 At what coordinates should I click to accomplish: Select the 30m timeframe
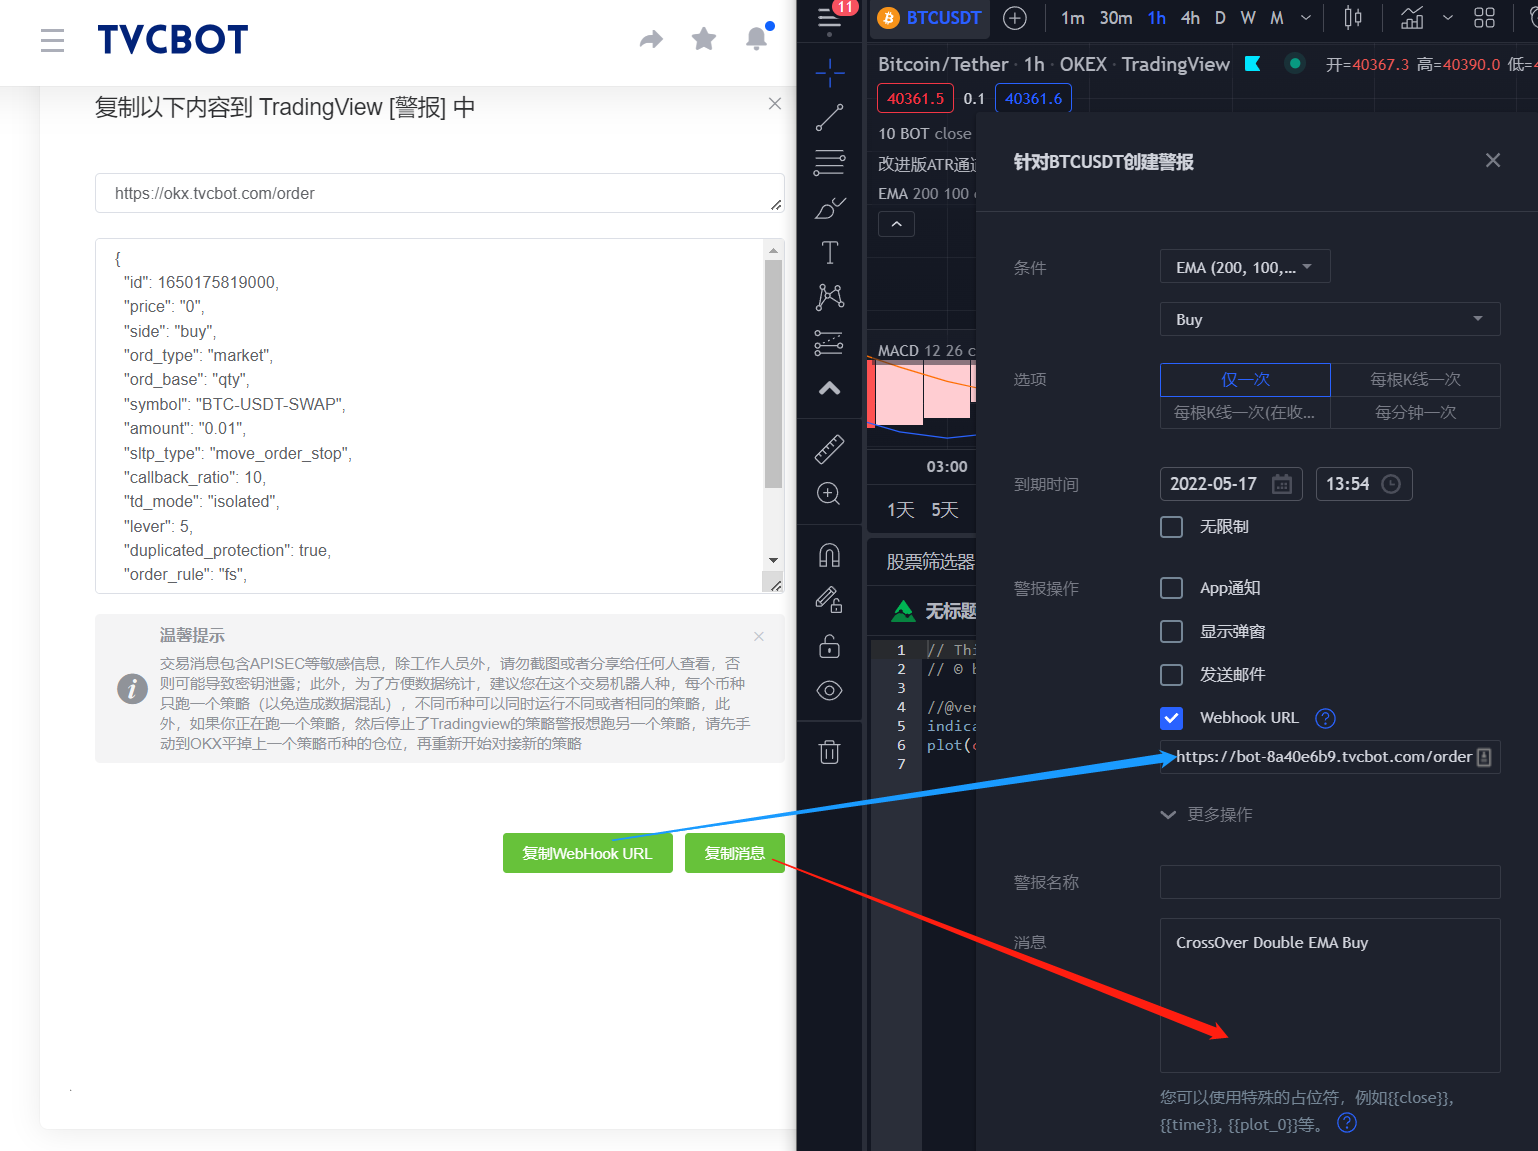click(1116, 18)
